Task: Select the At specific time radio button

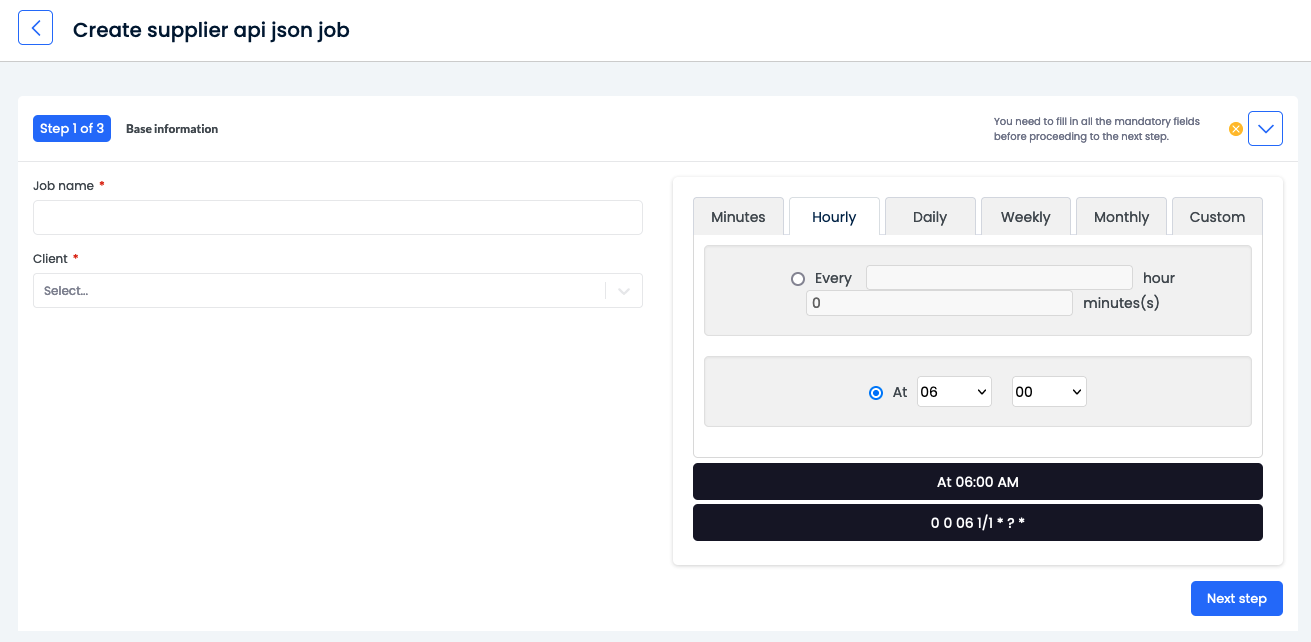Action: [875, 392]
